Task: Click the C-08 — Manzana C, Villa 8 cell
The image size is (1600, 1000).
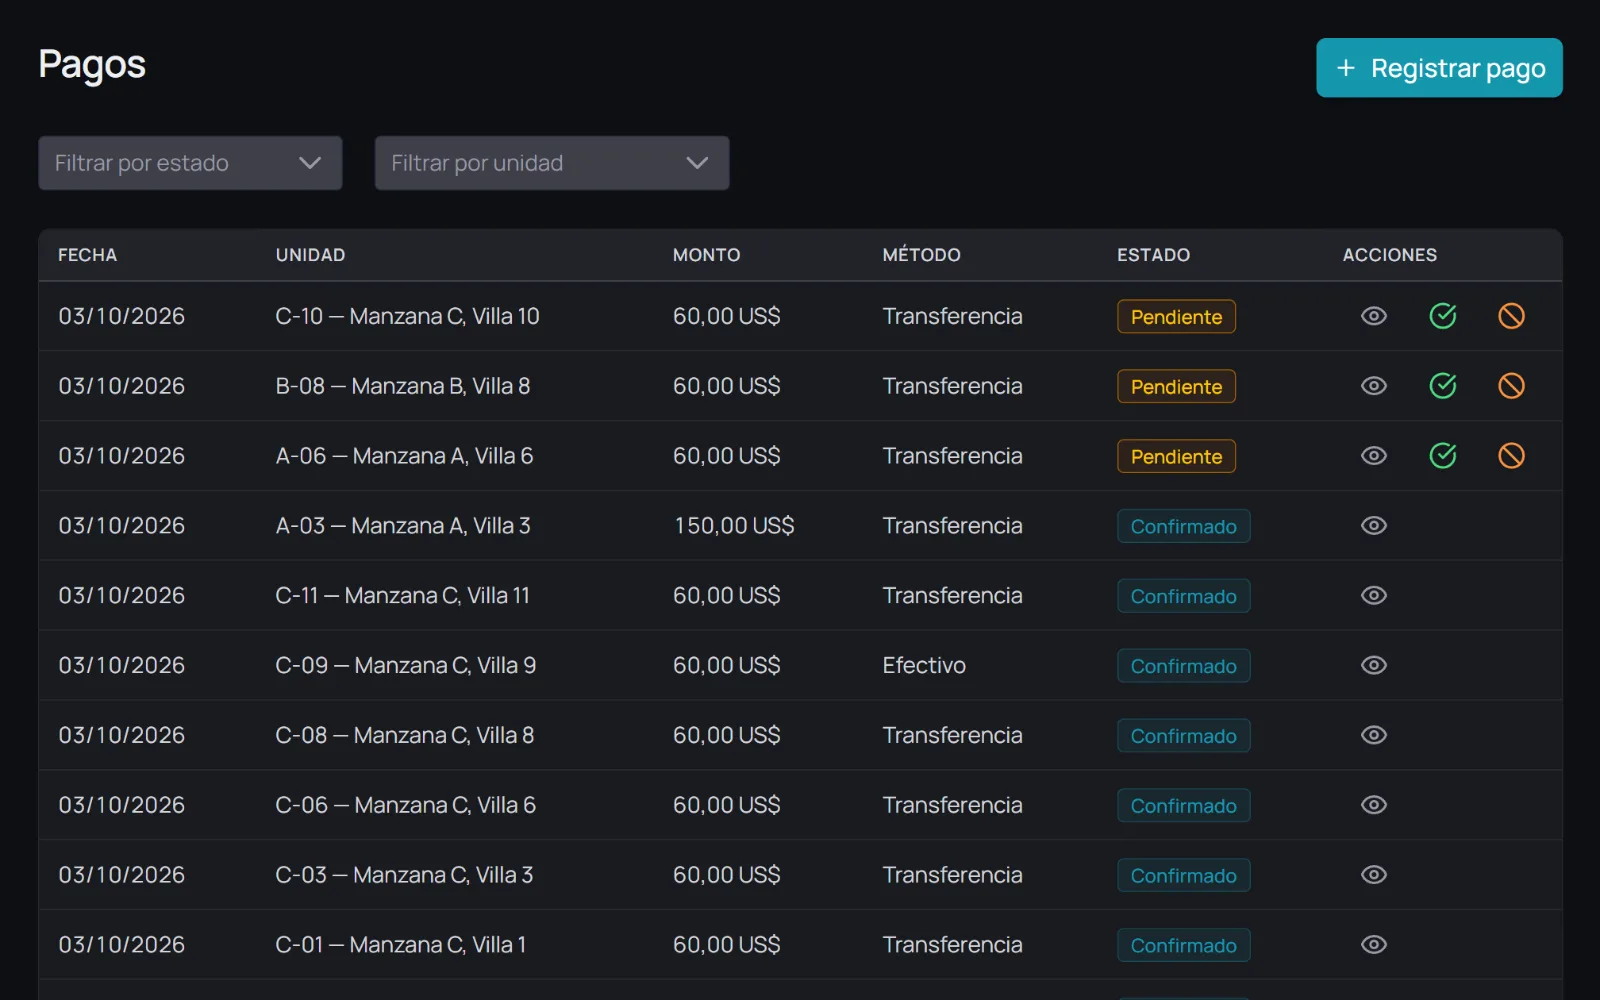Action: [x=405, y=736]
